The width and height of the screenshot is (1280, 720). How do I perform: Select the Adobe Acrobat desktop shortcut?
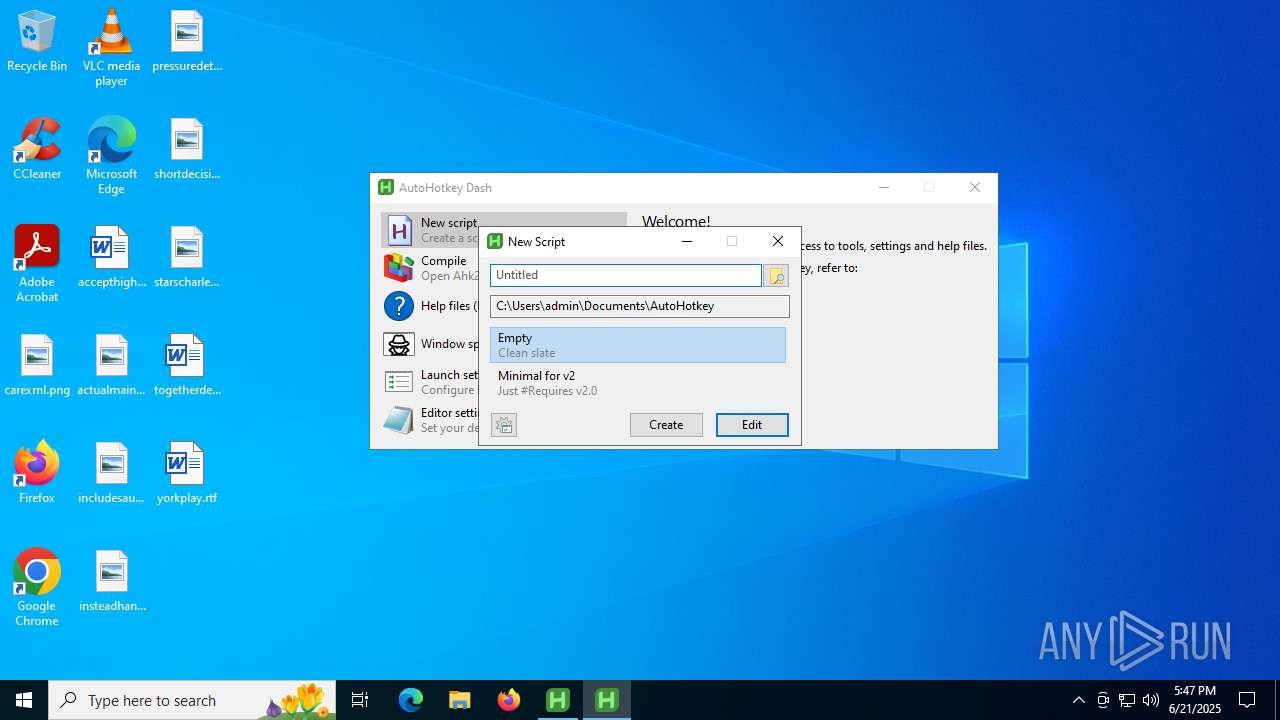pos(37,264)
